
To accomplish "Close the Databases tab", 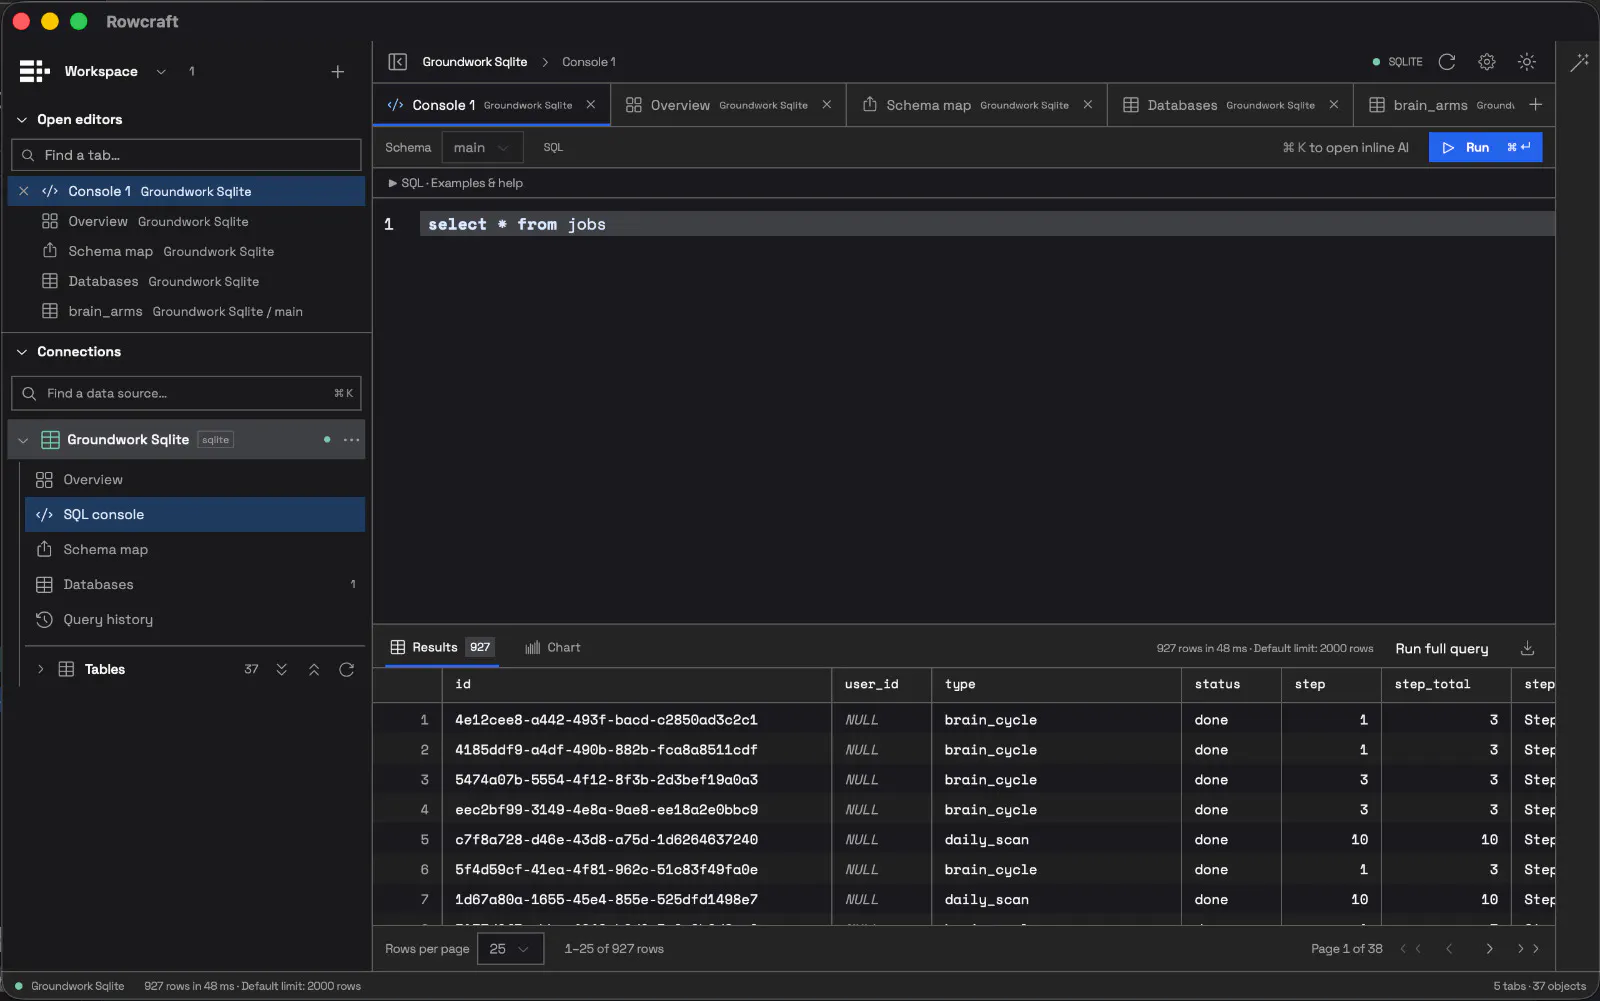I will coord(1333,105).
